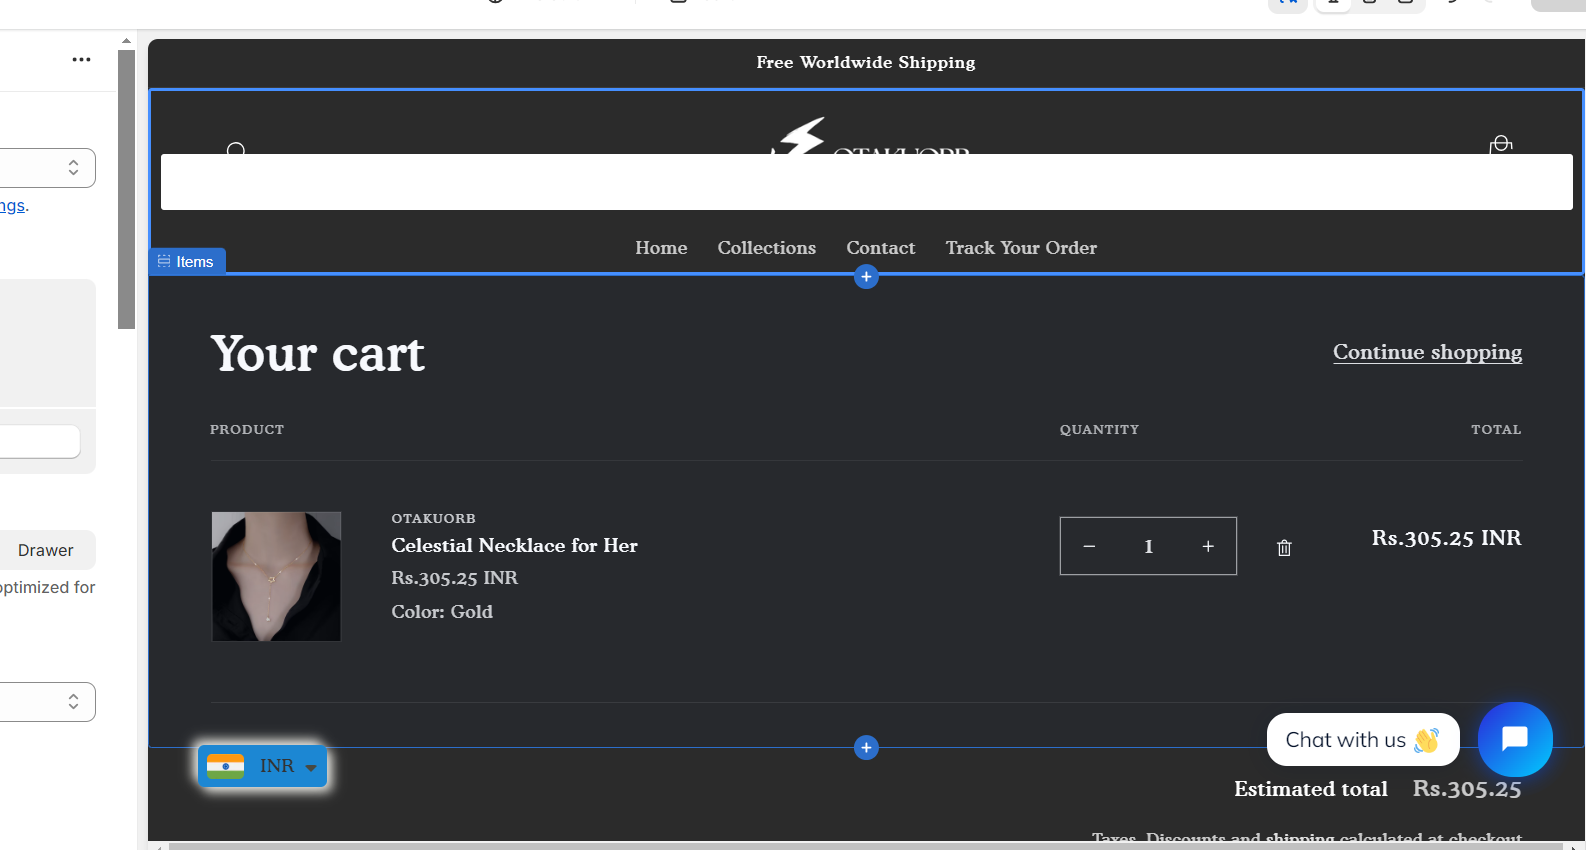Viewport: 1586px width, 850px height.
Task: Open the Track Your Order menu item
Action: (x=1021, y=248)
